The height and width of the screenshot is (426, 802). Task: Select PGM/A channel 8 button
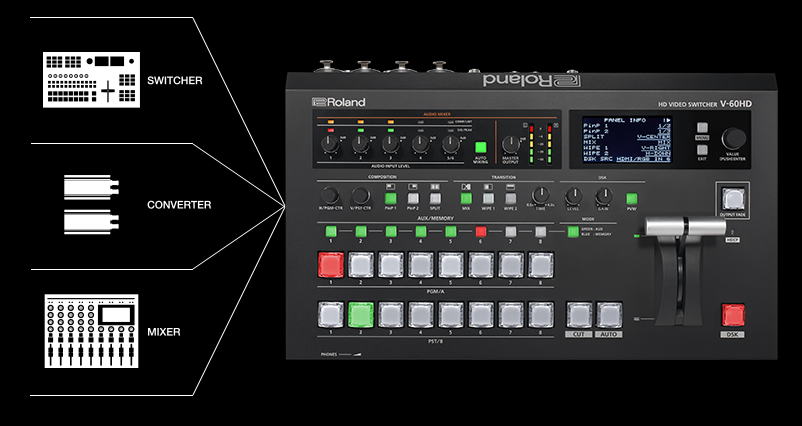point(541,265)
